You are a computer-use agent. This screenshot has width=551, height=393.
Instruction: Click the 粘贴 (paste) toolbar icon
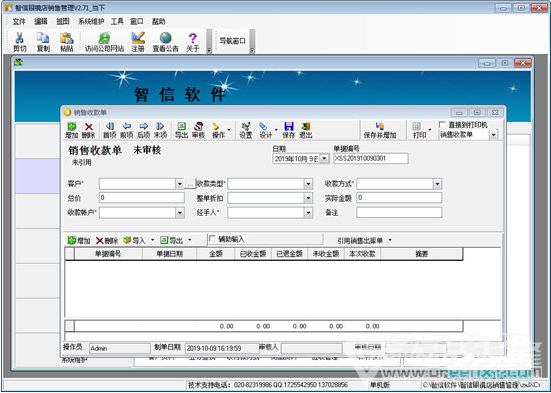coord(66,38)
